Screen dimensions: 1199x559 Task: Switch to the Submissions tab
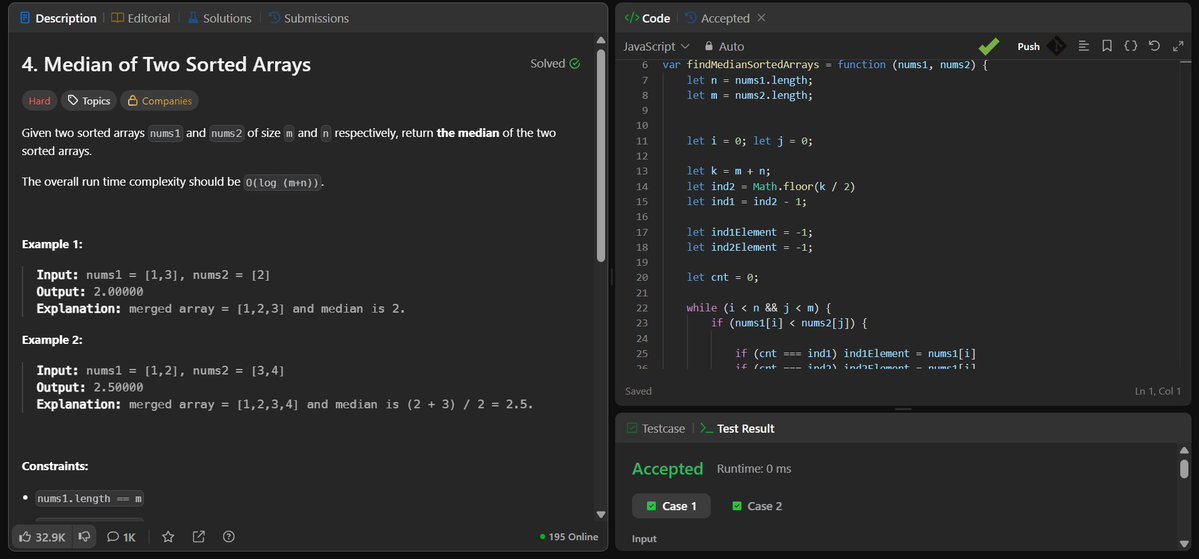click(308, 18)
